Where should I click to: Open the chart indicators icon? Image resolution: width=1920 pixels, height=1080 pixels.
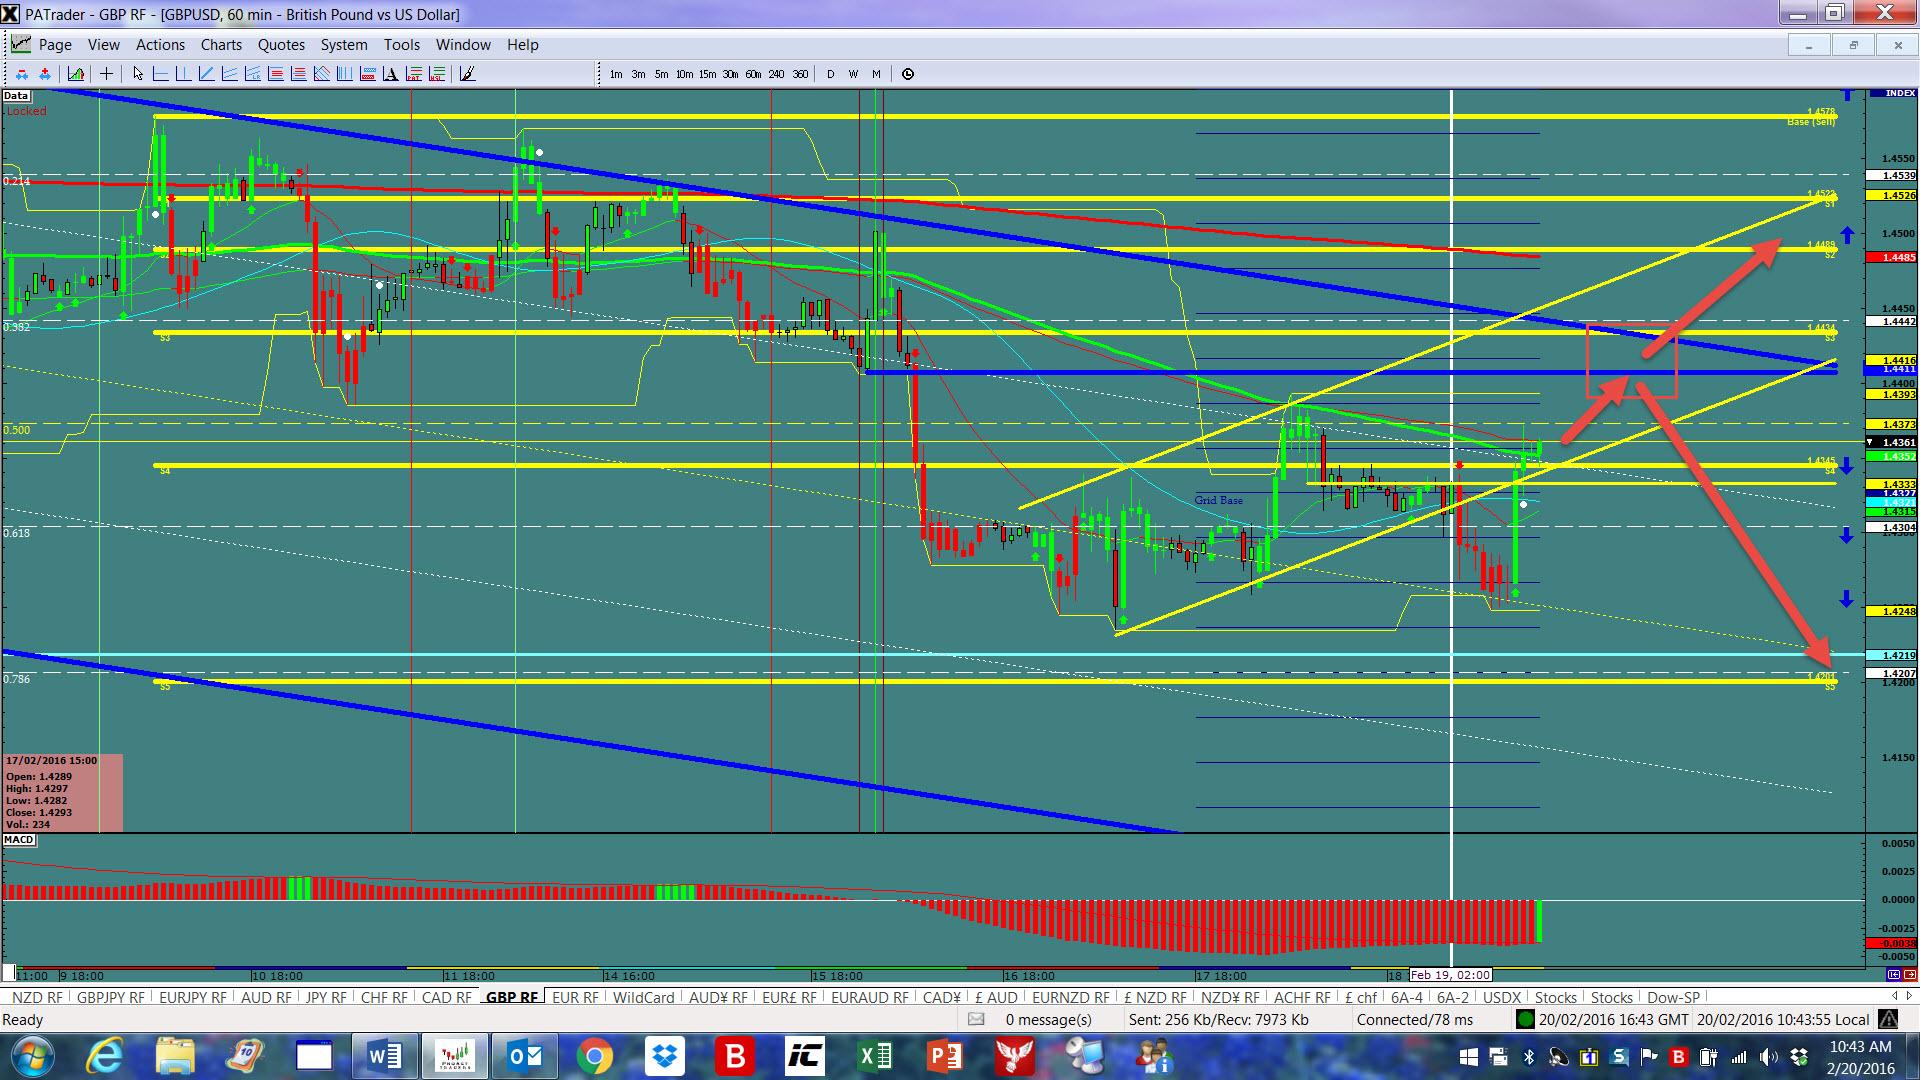tap(76, 73)
